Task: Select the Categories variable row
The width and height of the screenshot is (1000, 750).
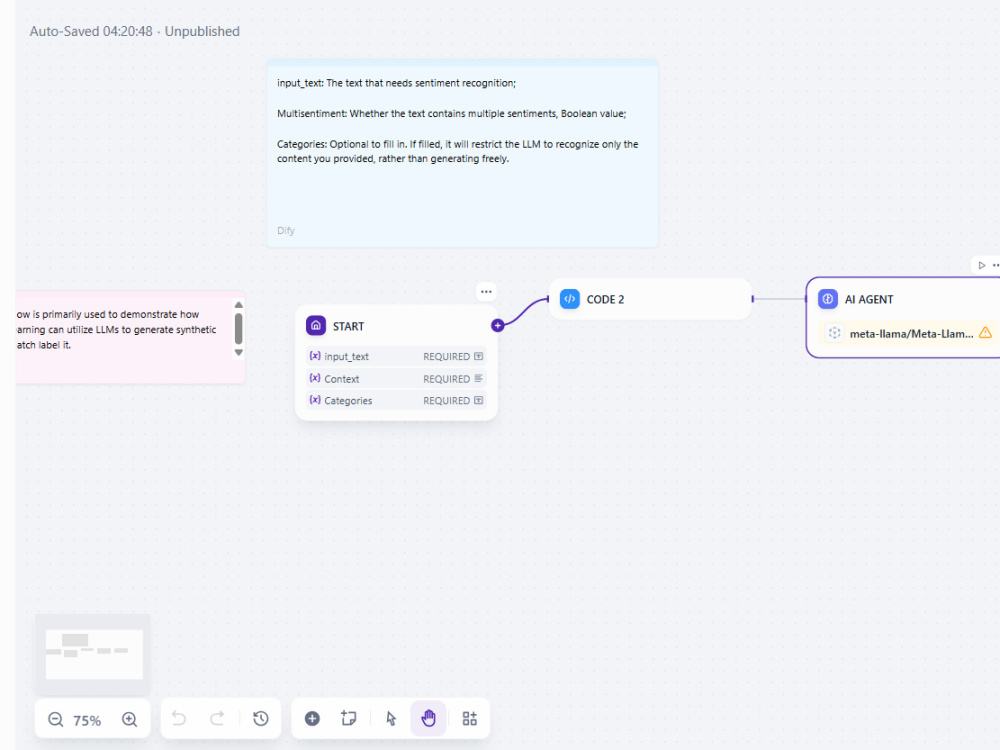Action: [x=396, y=401]
